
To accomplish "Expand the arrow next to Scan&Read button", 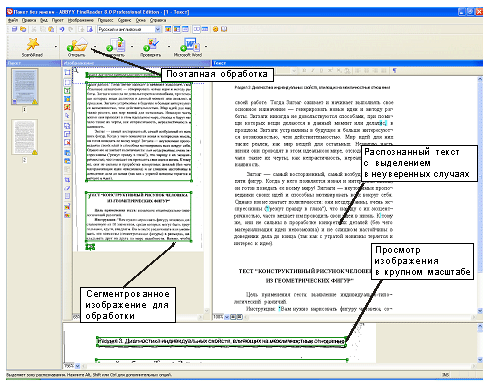I will pyautogui.click(x=56, y=46).
